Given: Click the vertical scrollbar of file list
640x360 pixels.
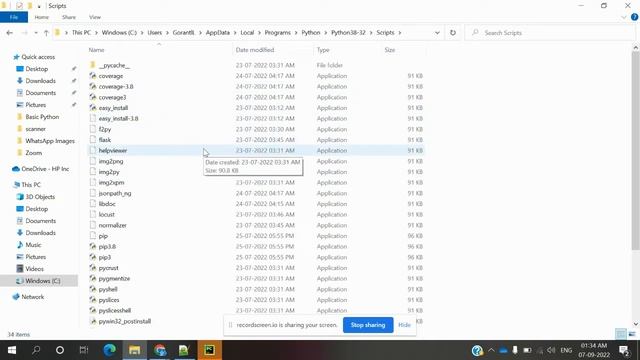Looking at the screenshot, I should (x=636, y=151).
